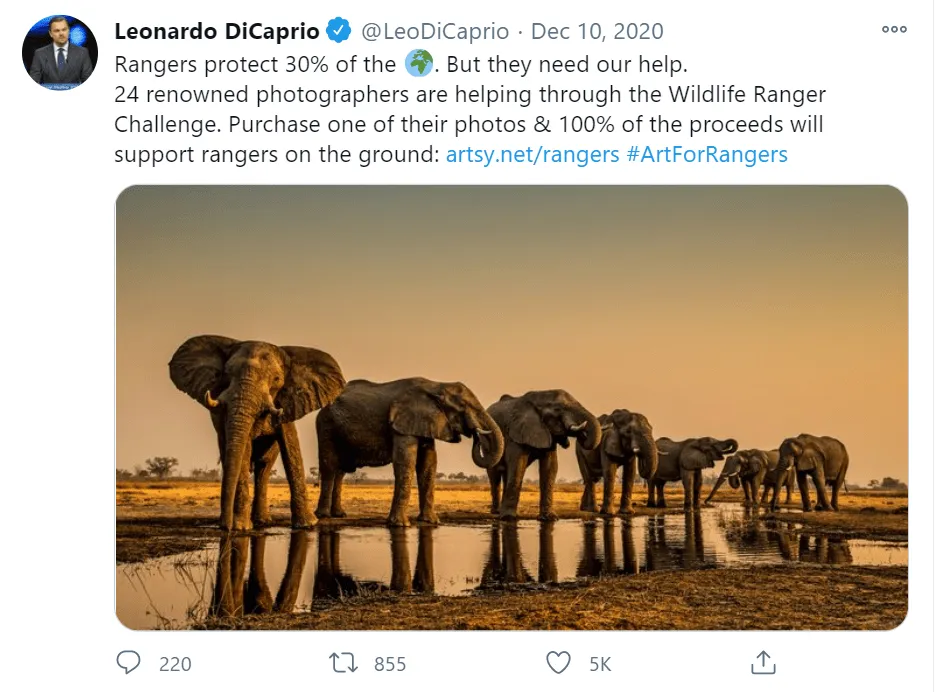952x692 pixels.
Task: Click the reply speech bubble icon
Action: [x=129, y=662]
